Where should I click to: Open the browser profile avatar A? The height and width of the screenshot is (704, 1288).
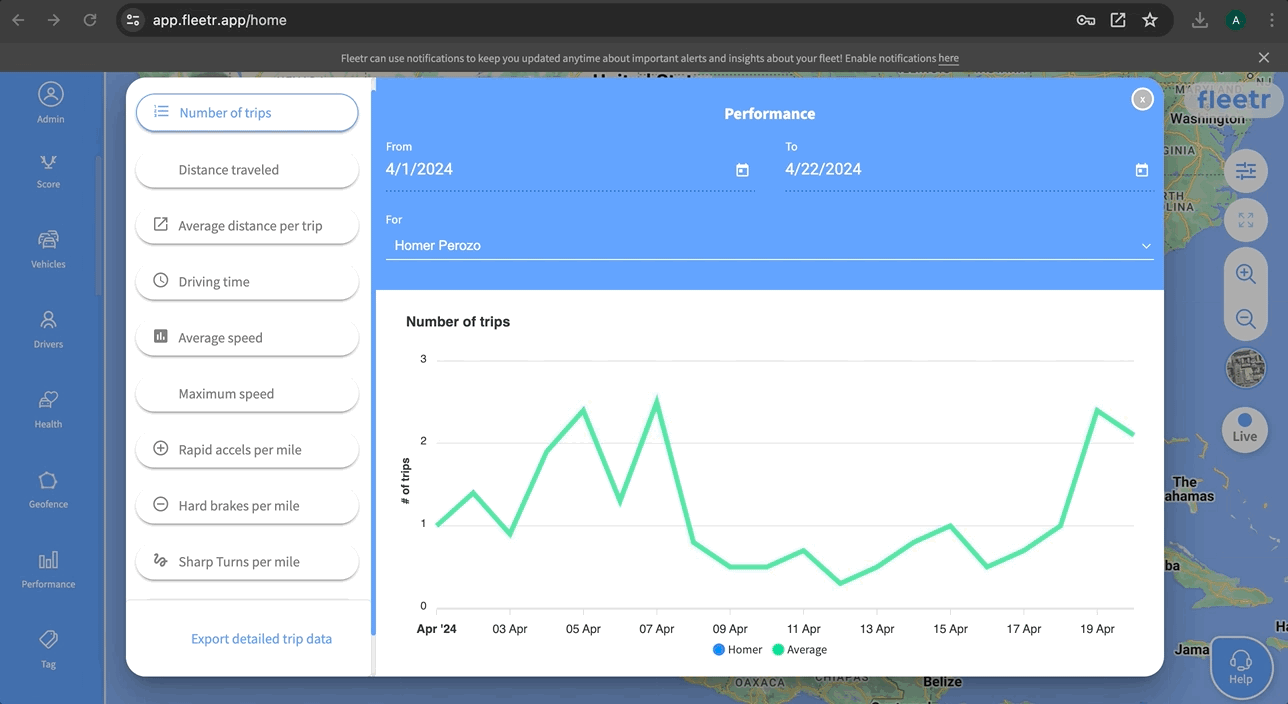click(1236, 20)
